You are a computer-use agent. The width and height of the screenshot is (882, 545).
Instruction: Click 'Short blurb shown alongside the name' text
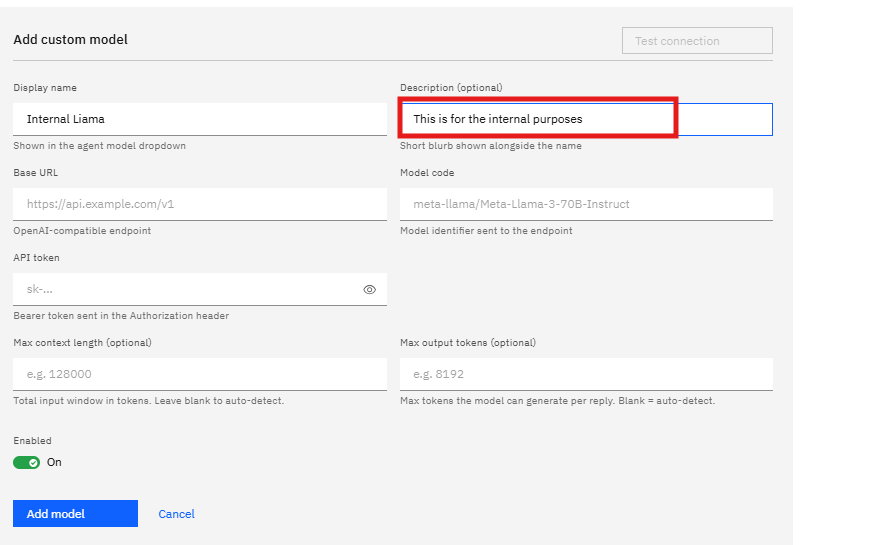(490, 146)
